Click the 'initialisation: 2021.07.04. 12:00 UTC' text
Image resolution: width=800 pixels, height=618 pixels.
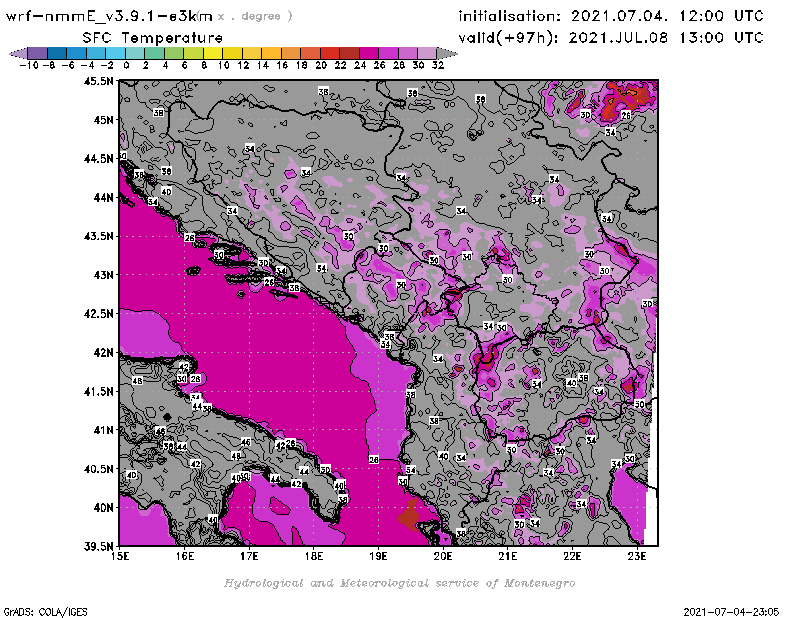[611, 16]
